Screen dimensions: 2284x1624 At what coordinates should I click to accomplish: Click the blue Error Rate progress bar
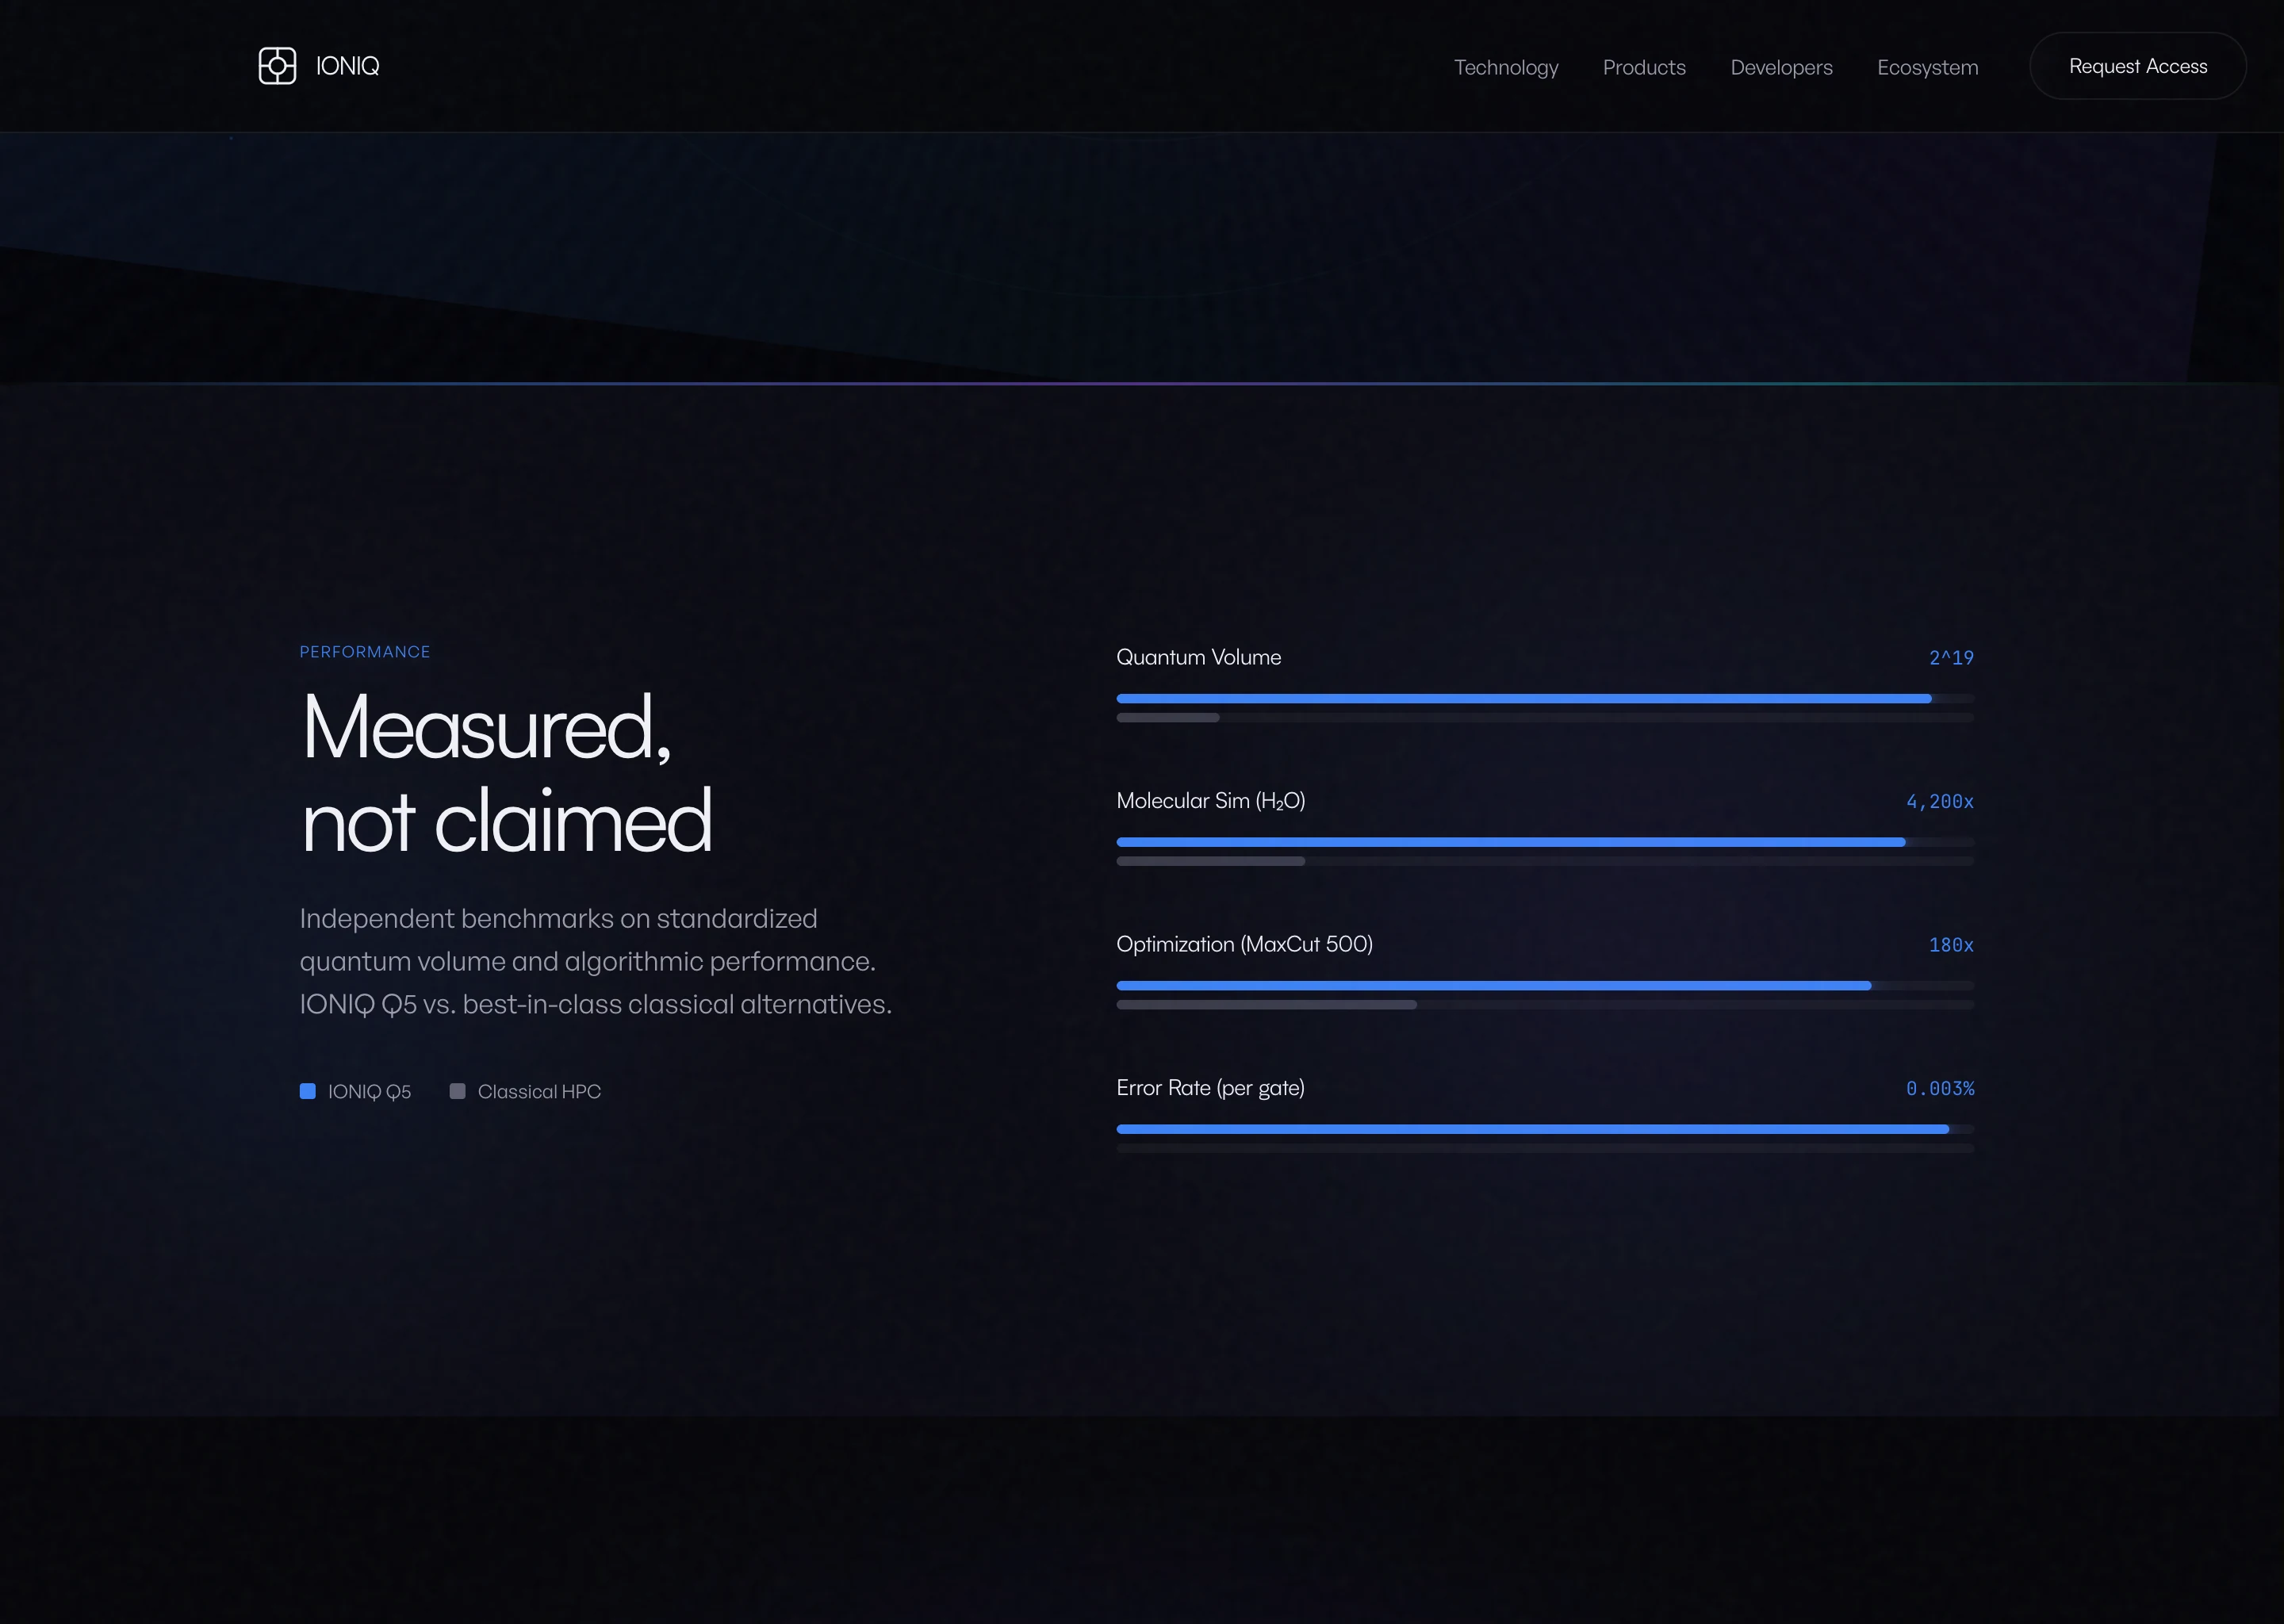coord(1533,1129)
